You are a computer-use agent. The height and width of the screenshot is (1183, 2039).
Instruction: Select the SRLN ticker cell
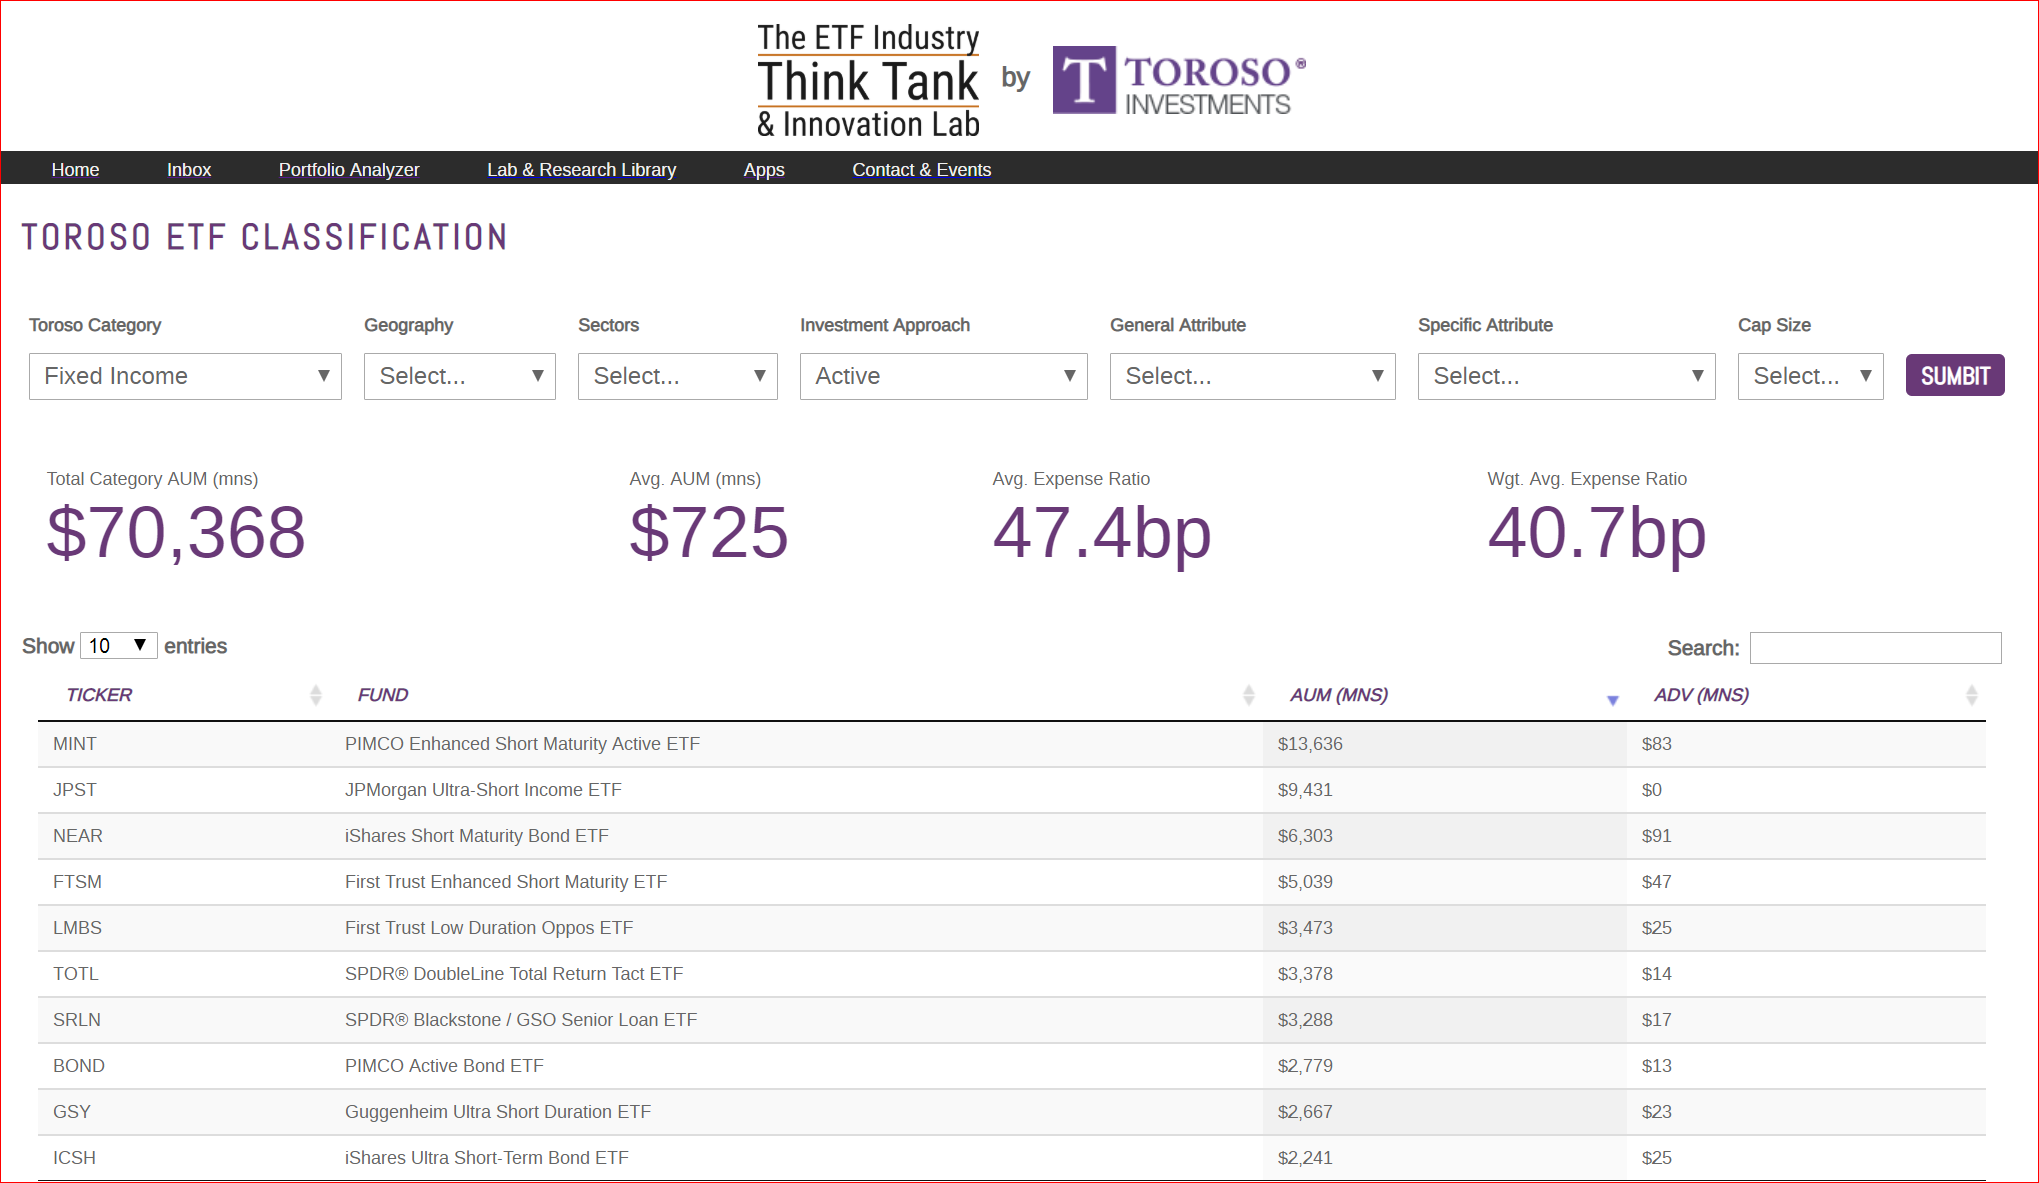click(x=77, y=1020)
